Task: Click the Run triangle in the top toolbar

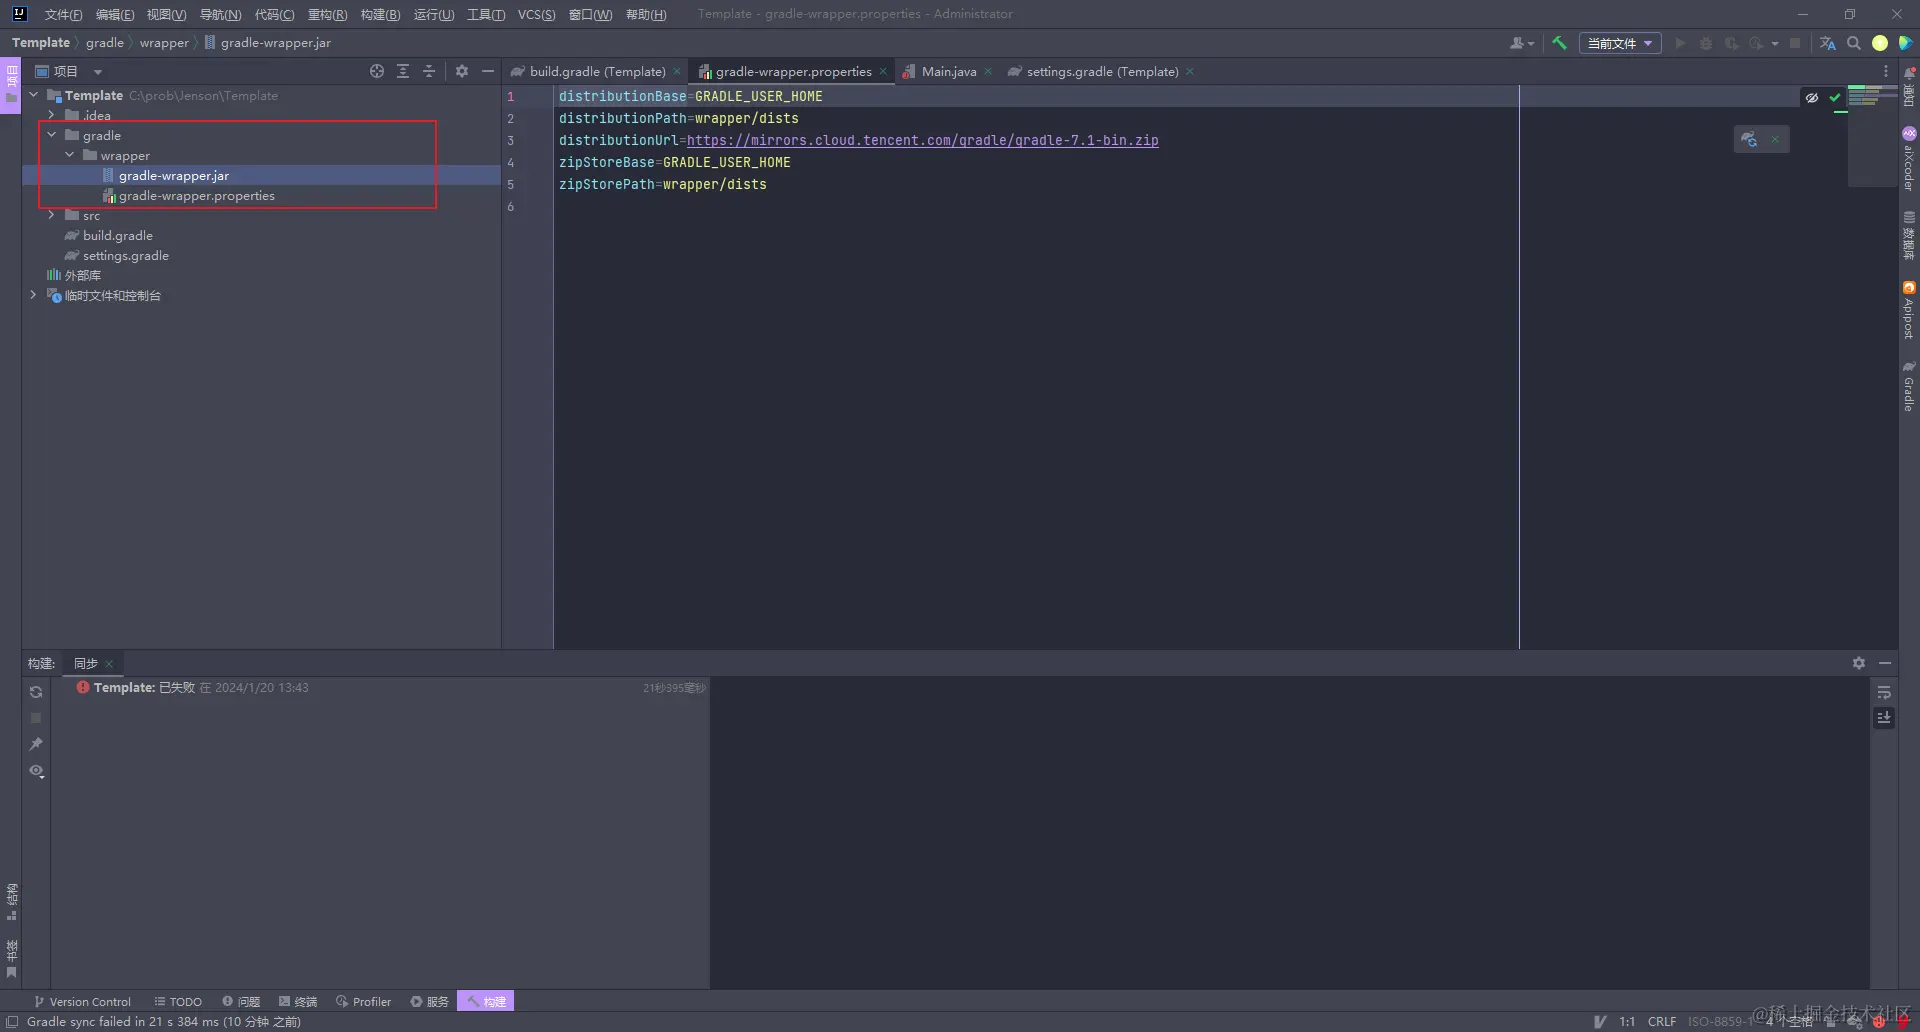Action: [x=1680, y=43]
